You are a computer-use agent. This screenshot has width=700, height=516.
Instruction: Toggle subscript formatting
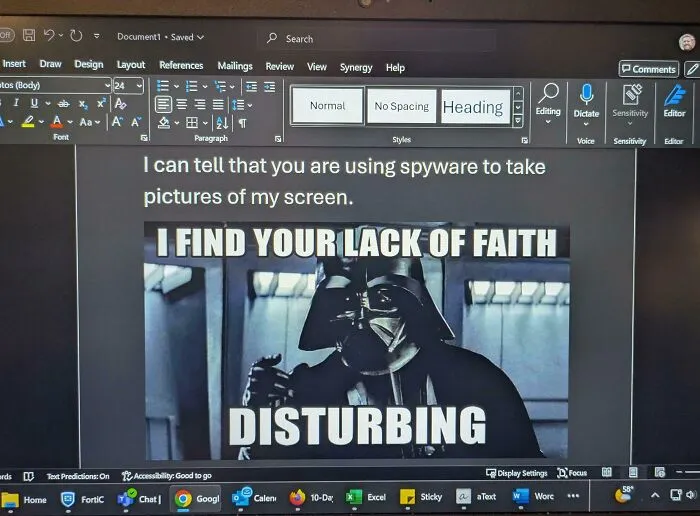click(83, 104)
